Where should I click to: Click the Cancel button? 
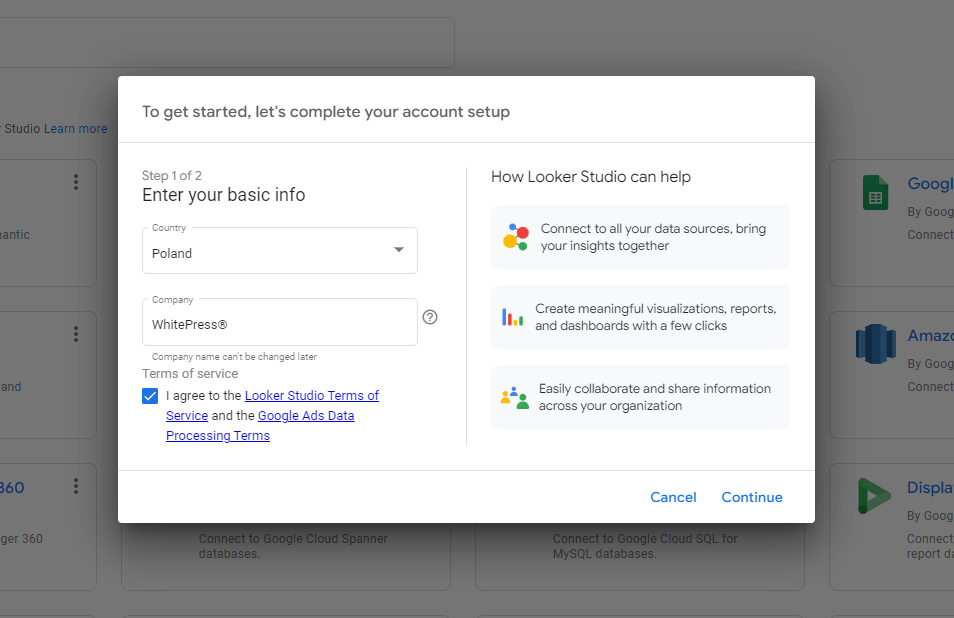[673, 497]
